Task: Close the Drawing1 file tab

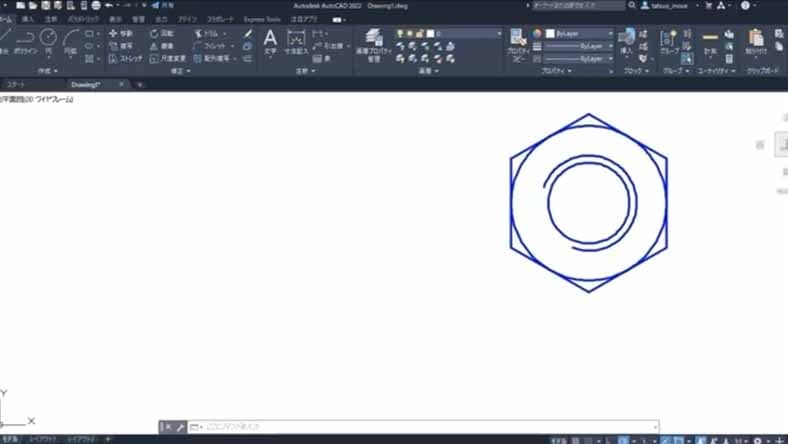Action: click(121, 84)
